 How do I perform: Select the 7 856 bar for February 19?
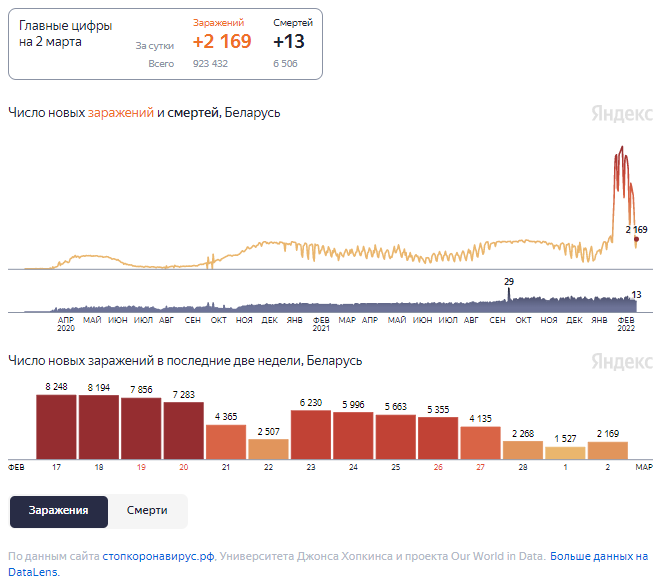[141, 428]
